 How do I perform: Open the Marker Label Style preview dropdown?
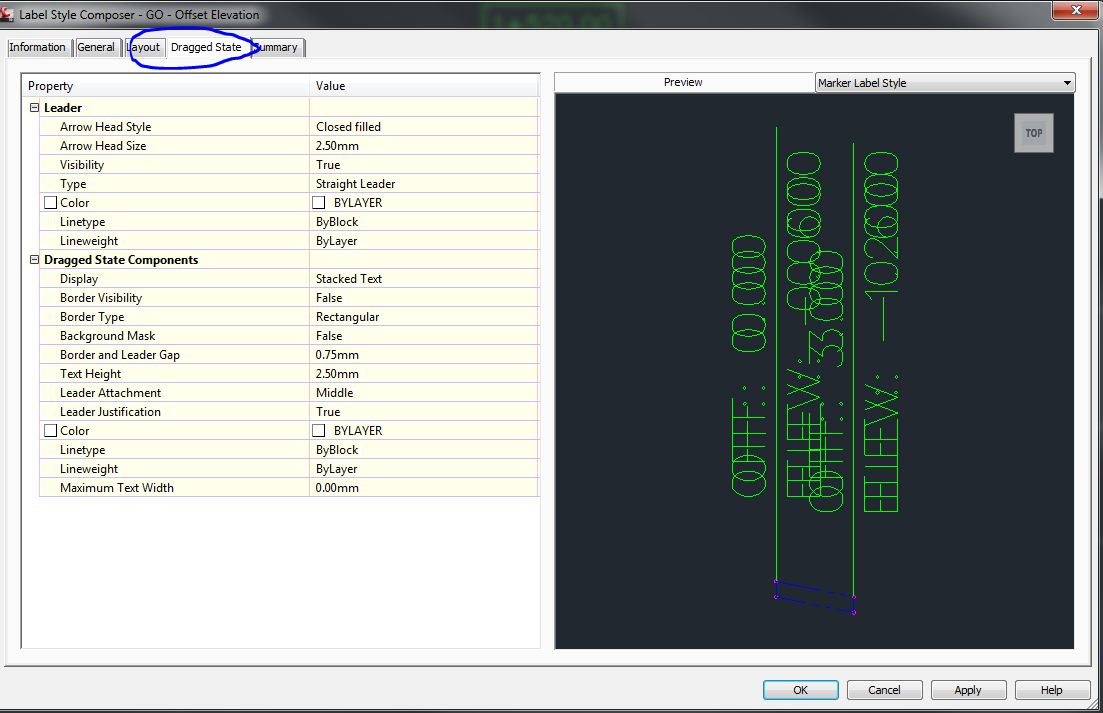[1066, 81]
